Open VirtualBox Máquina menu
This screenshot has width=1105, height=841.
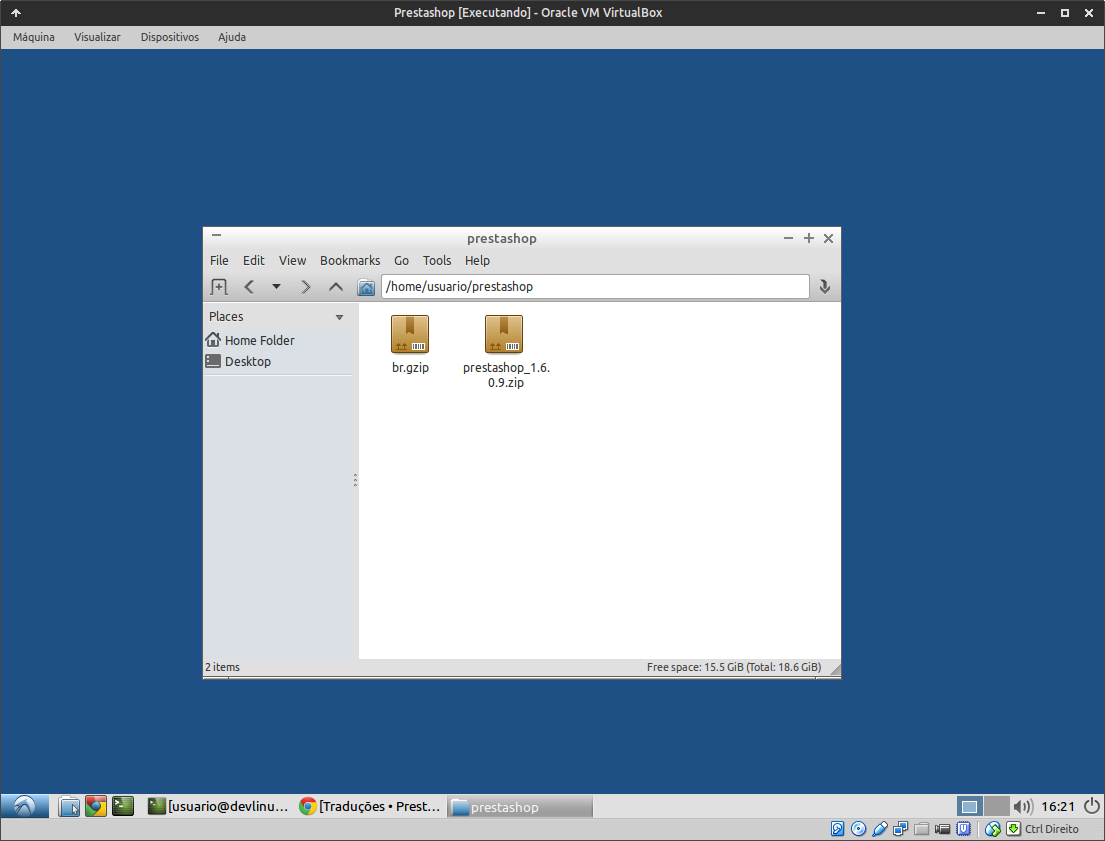(x=34, y=37)
